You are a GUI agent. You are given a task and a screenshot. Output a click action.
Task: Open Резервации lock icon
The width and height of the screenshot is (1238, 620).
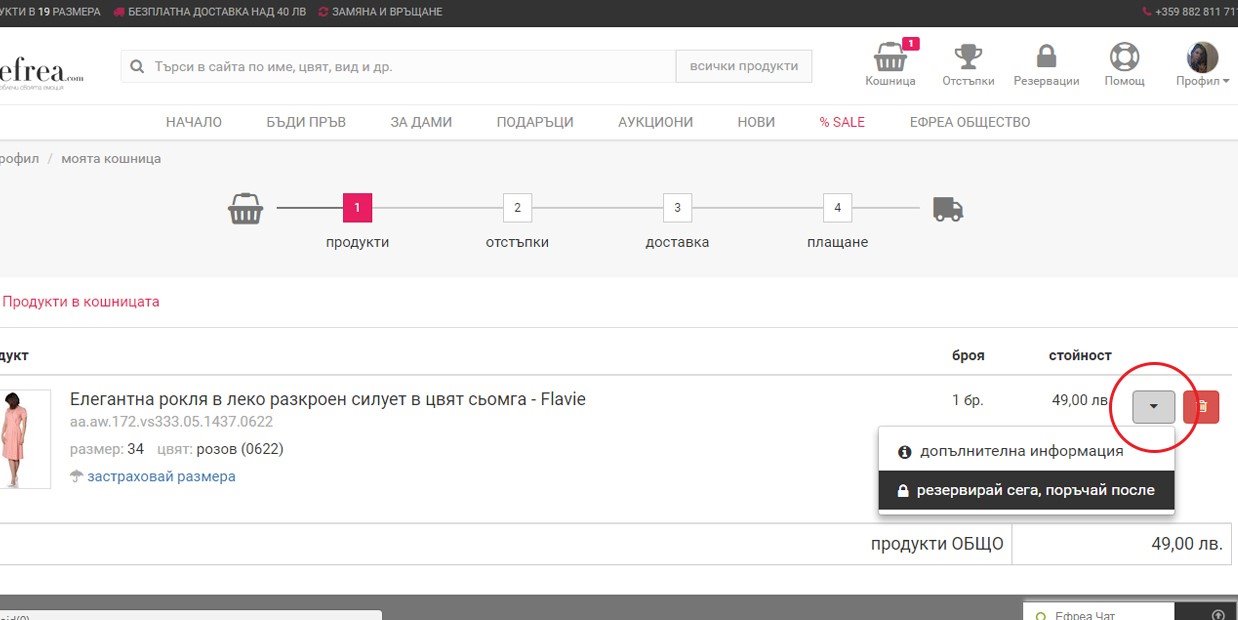1046,64
